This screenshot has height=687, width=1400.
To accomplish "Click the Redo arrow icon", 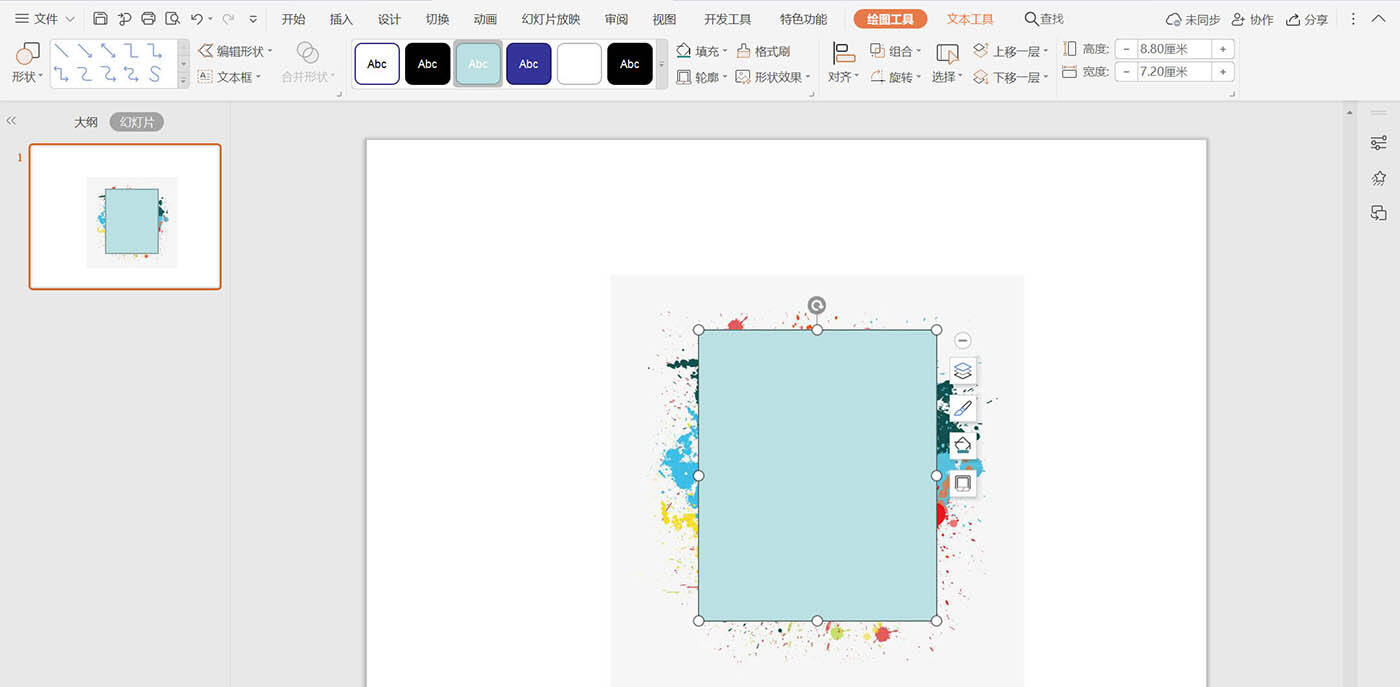I will tap(228, 19).
